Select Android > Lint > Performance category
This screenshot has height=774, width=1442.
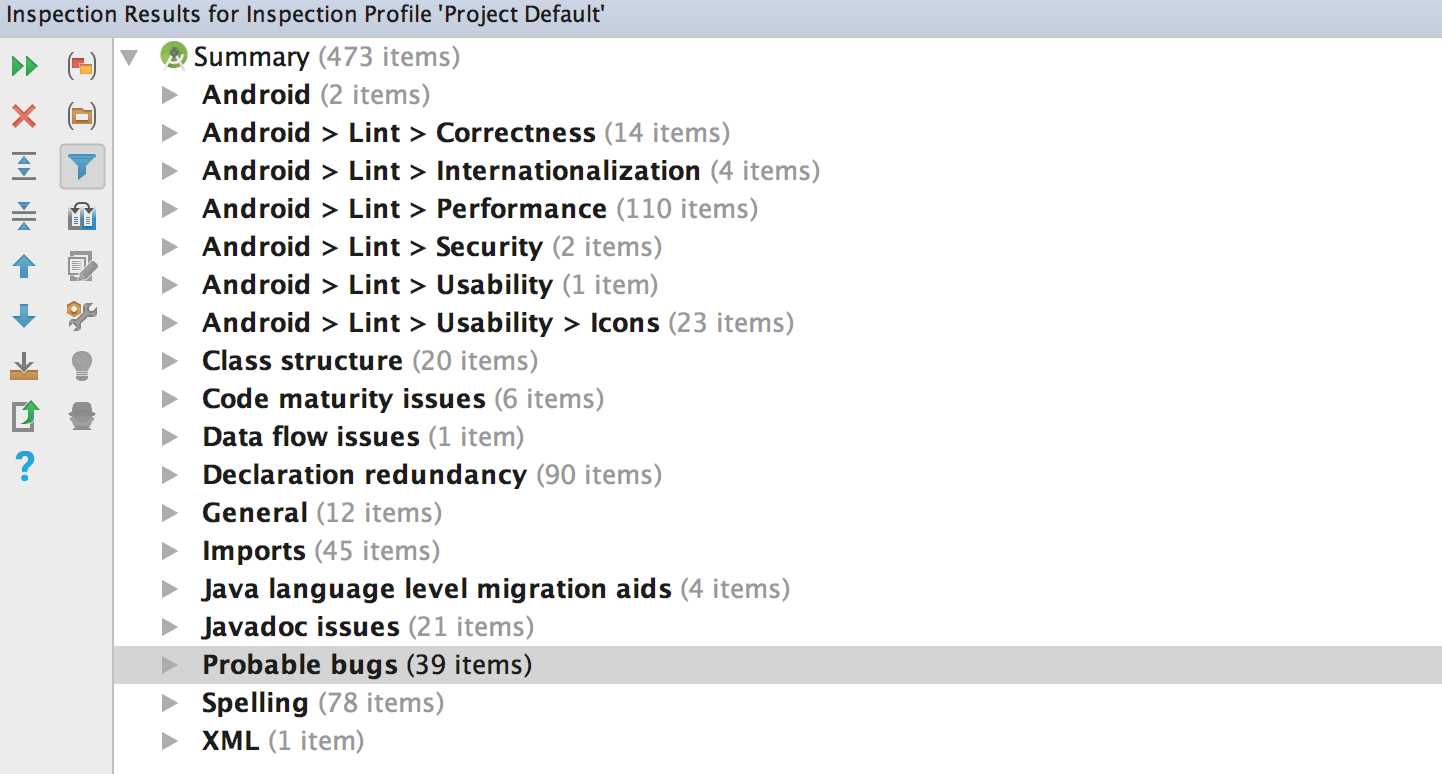point(404,209)
